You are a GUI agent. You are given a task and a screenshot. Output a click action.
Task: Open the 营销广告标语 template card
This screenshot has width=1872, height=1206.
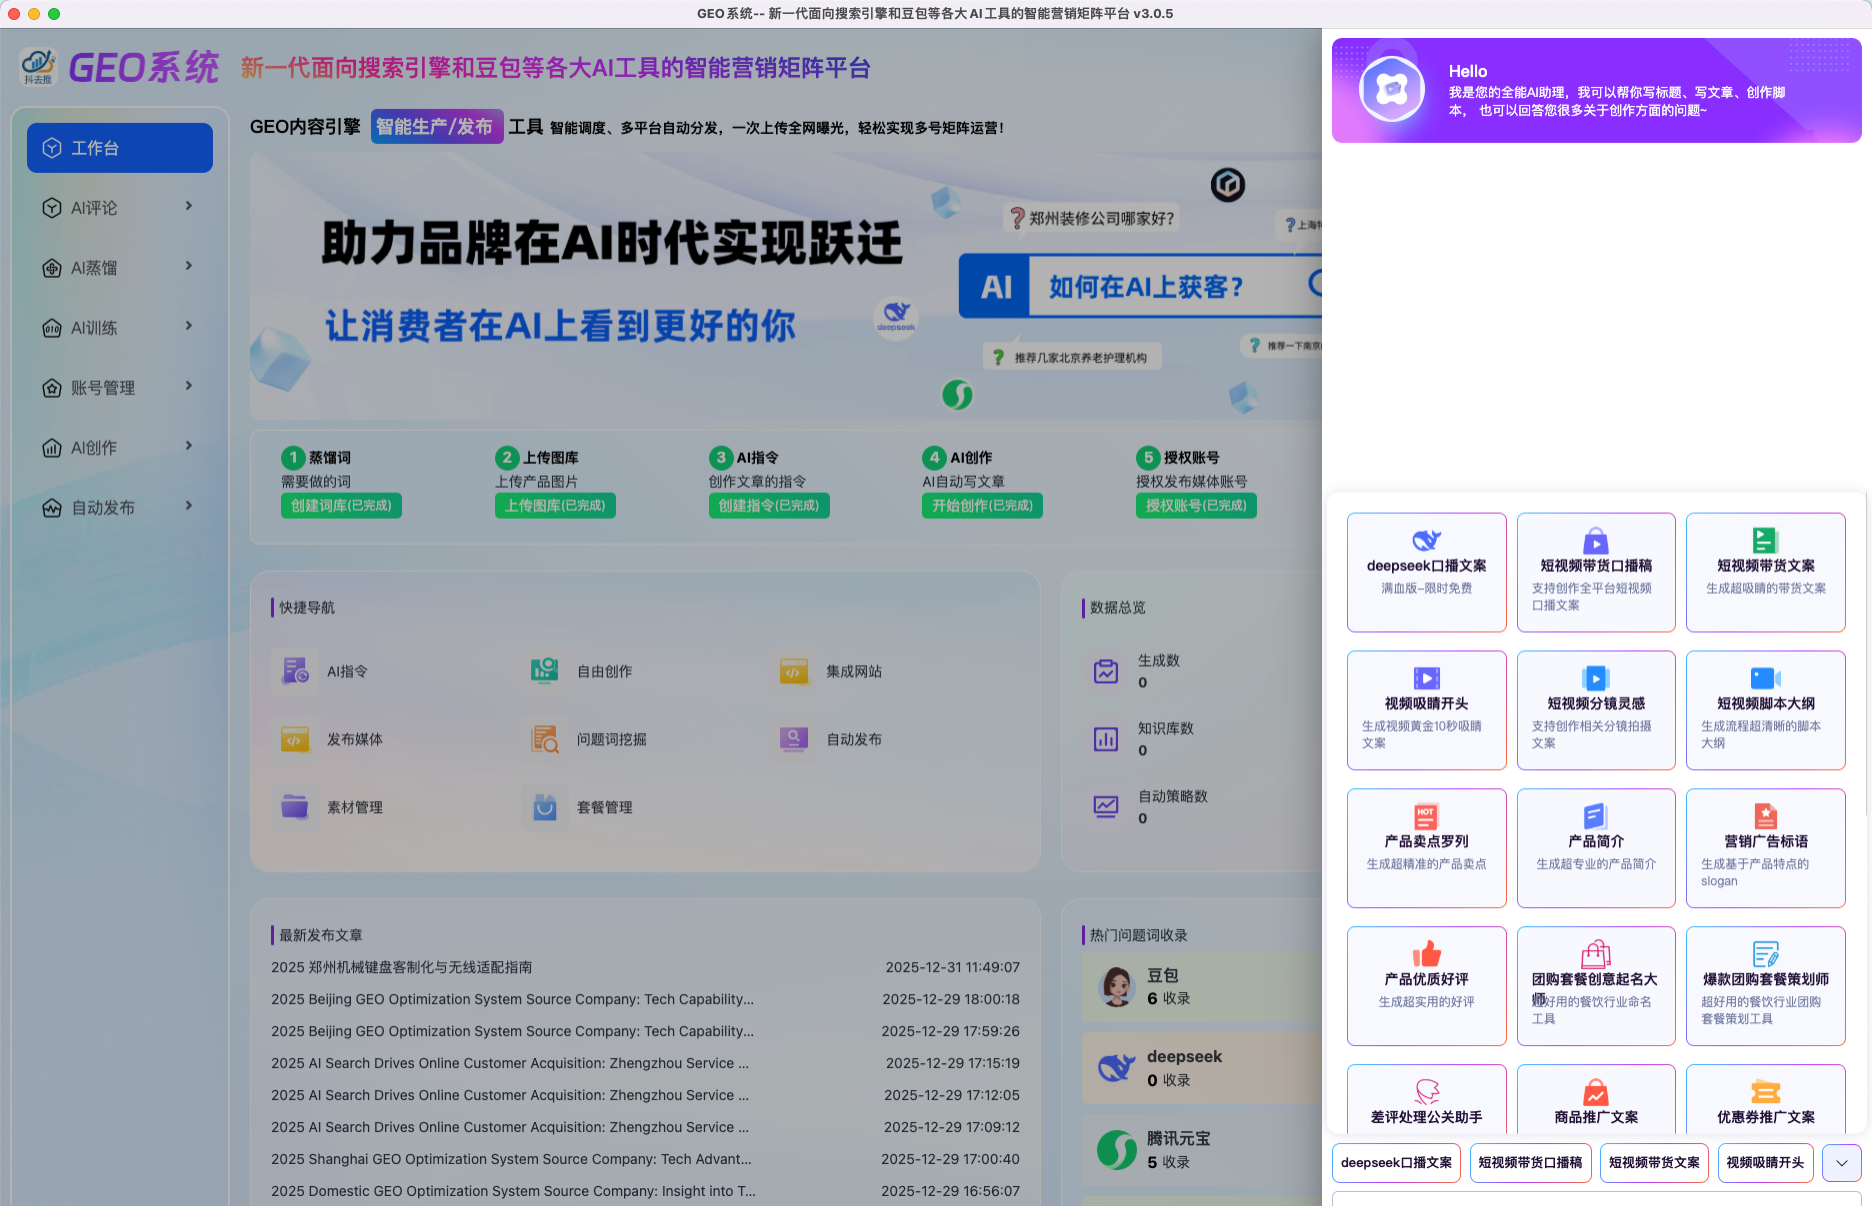[x=1765, y=848]
